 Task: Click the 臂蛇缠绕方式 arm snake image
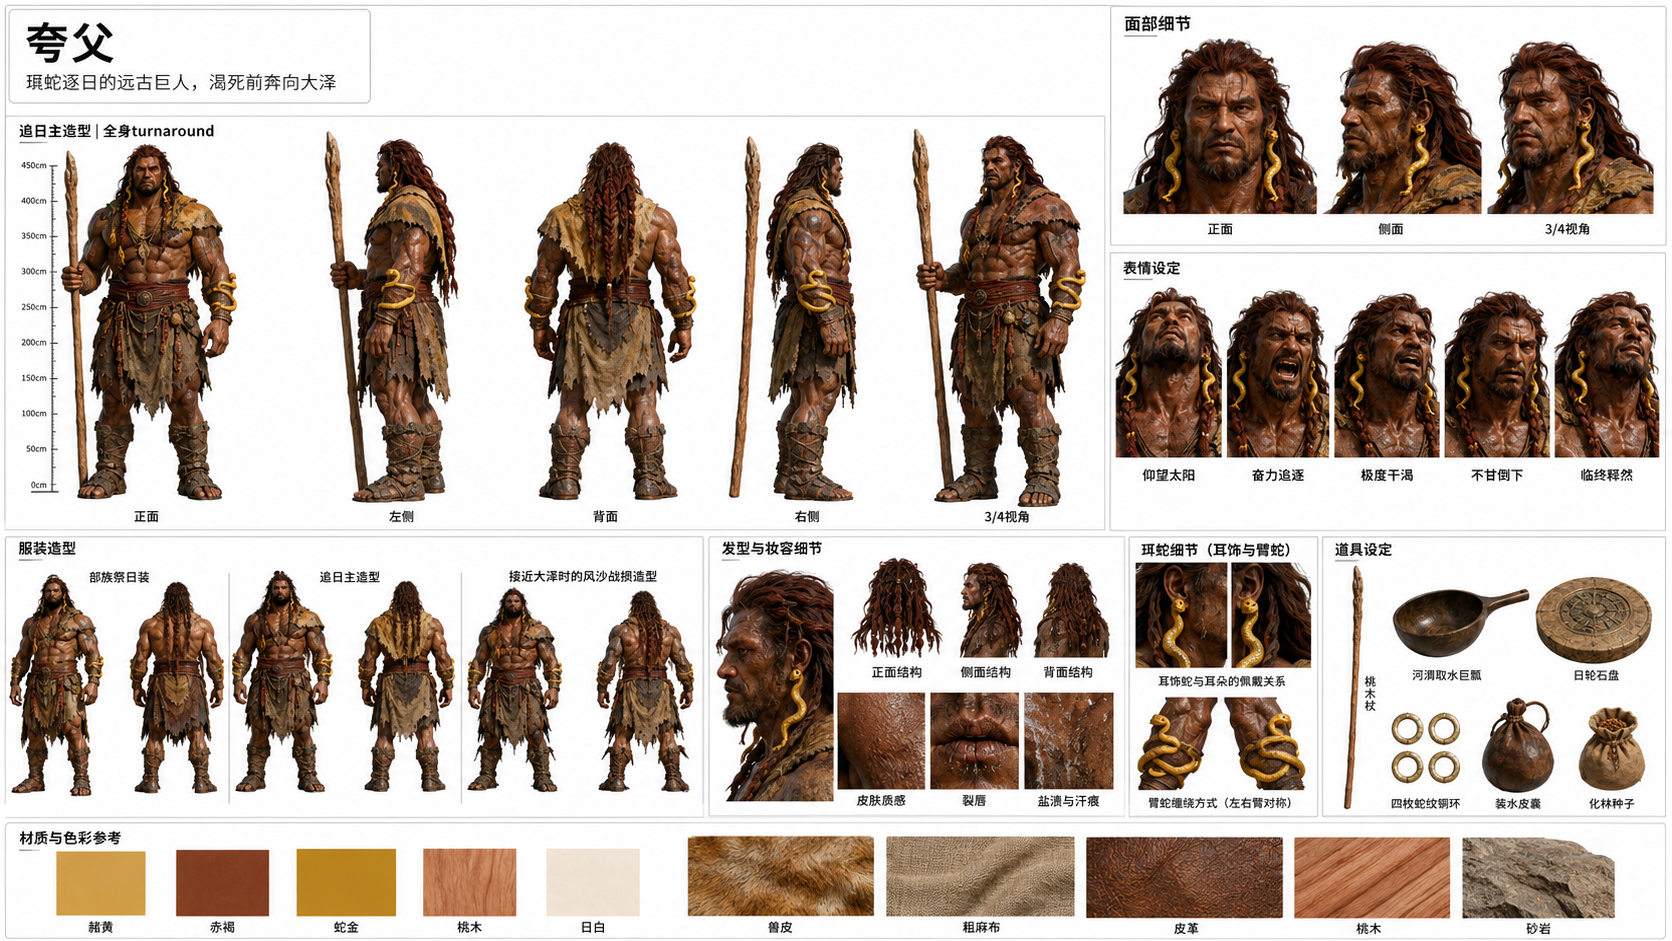point(1222,744)
